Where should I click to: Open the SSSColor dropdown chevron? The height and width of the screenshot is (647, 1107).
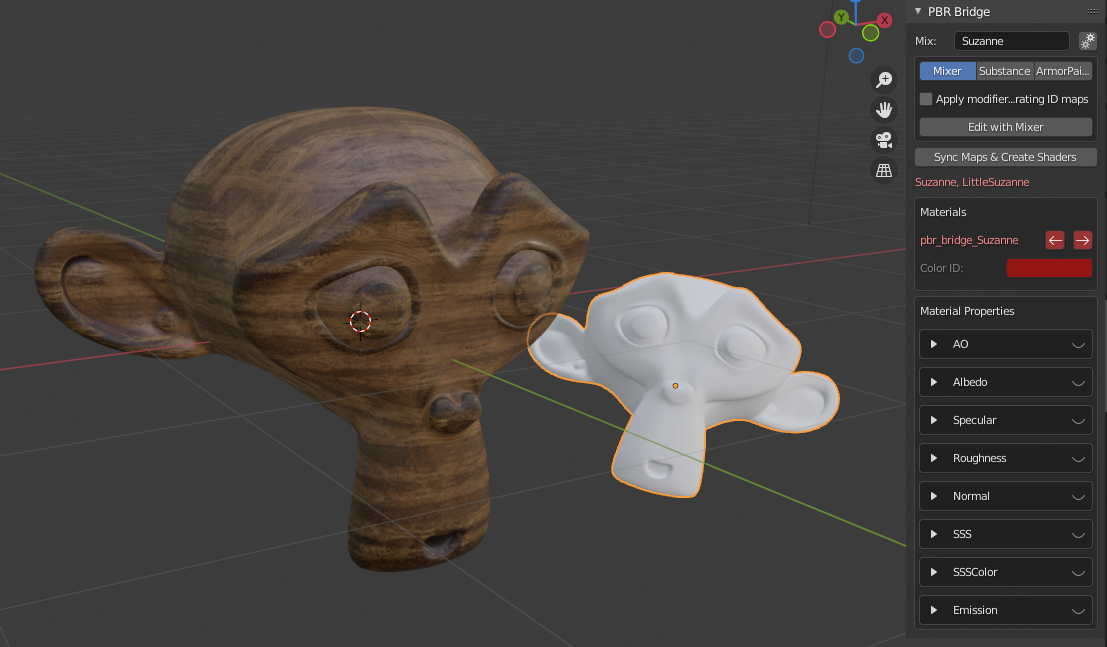pos(1078,573)
